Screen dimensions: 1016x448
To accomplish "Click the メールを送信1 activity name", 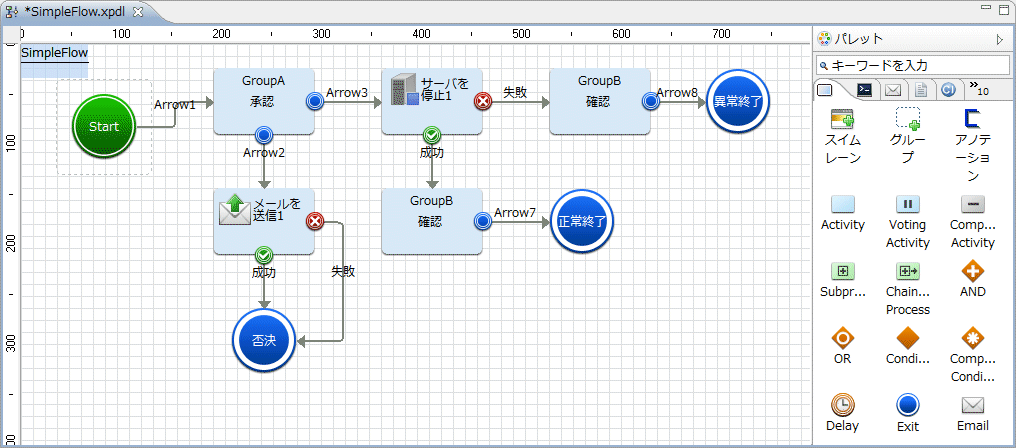I will (x=277, y=209).
